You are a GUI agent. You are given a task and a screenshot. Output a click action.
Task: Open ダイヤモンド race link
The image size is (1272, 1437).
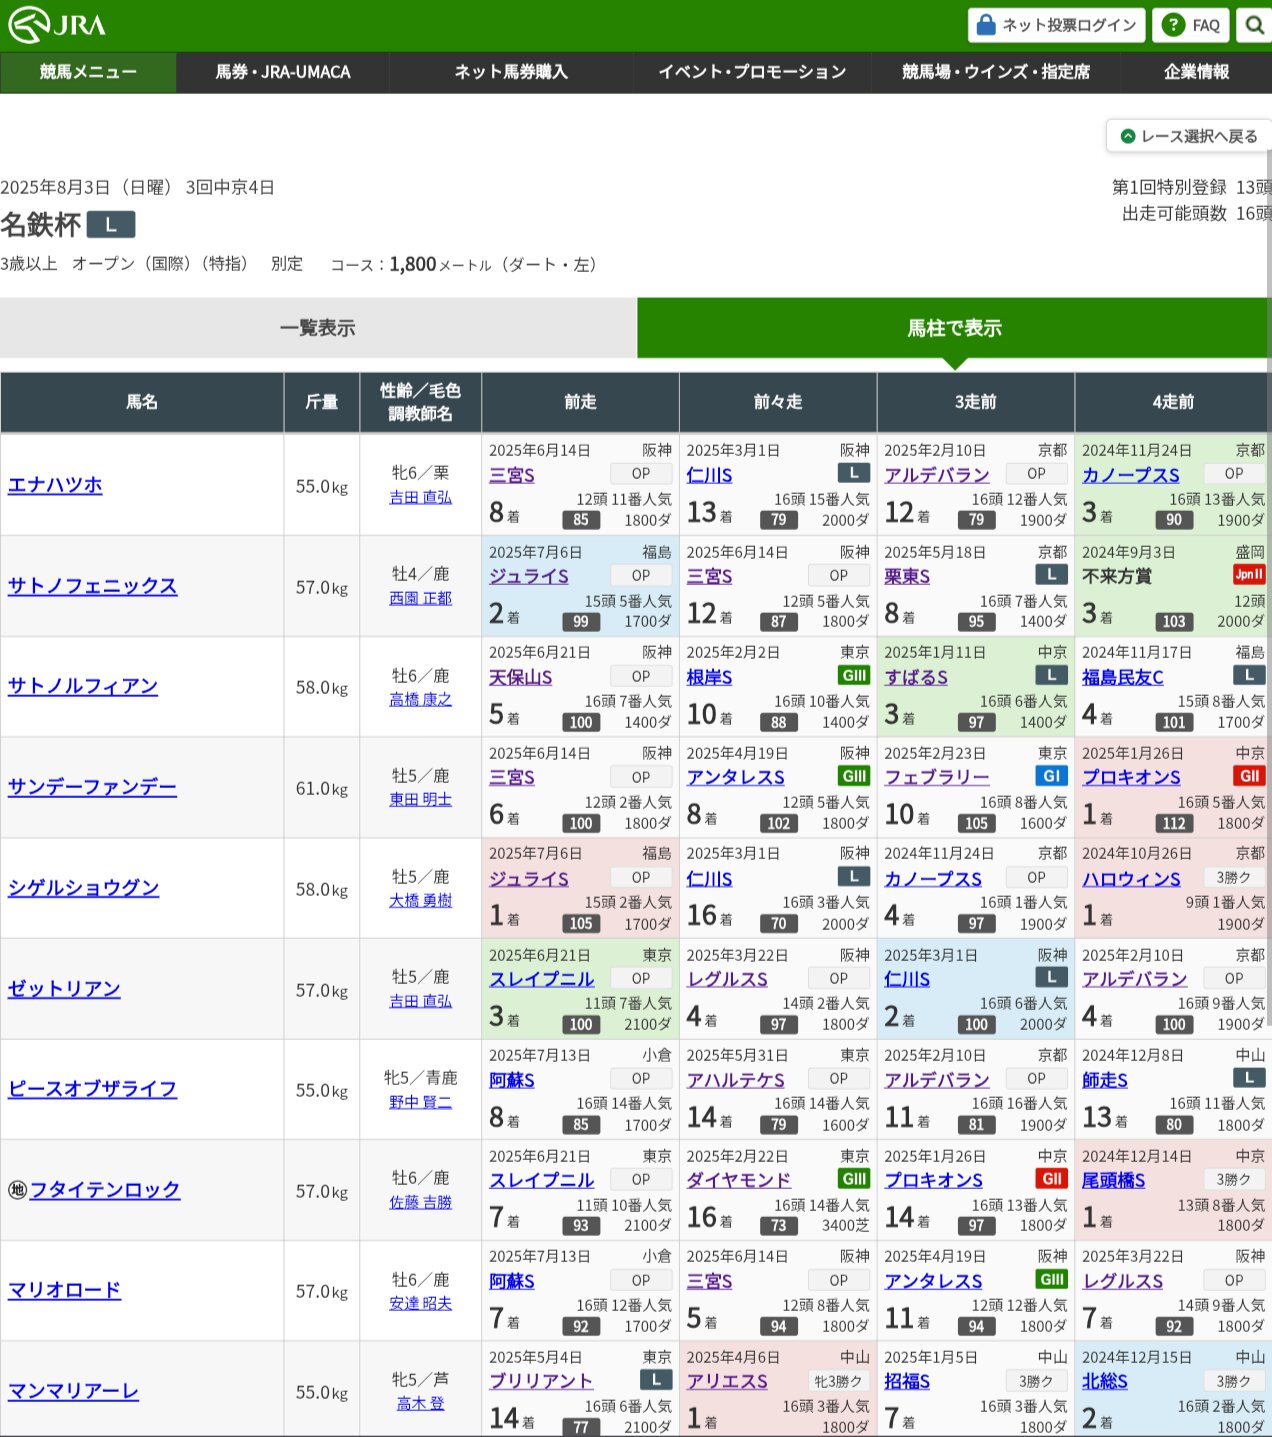tap(739, 1180)
